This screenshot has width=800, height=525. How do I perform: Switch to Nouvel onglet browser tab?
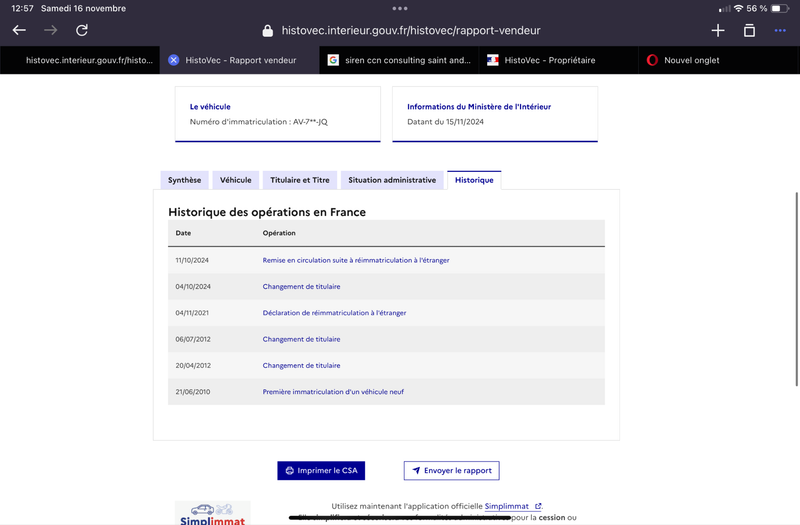tap(718, 60)
